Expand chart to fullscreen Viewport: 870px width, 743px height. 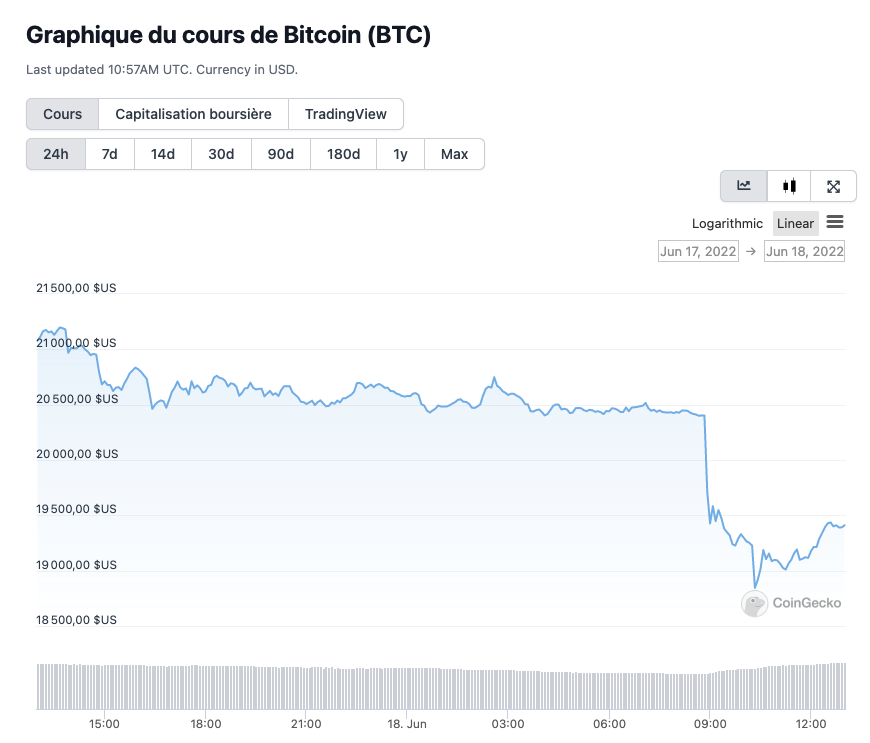(x=833, y=186)
